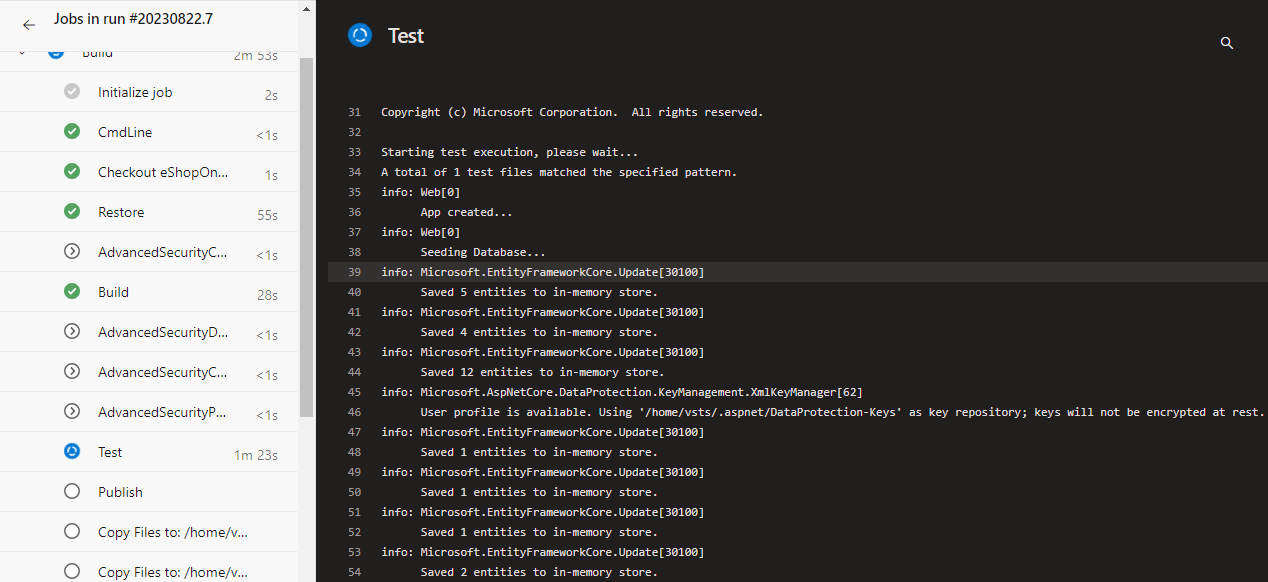Click the success icon next to Restore
Image resolution: width=1268 pixels, height=582 pixels.
[72, 211]
